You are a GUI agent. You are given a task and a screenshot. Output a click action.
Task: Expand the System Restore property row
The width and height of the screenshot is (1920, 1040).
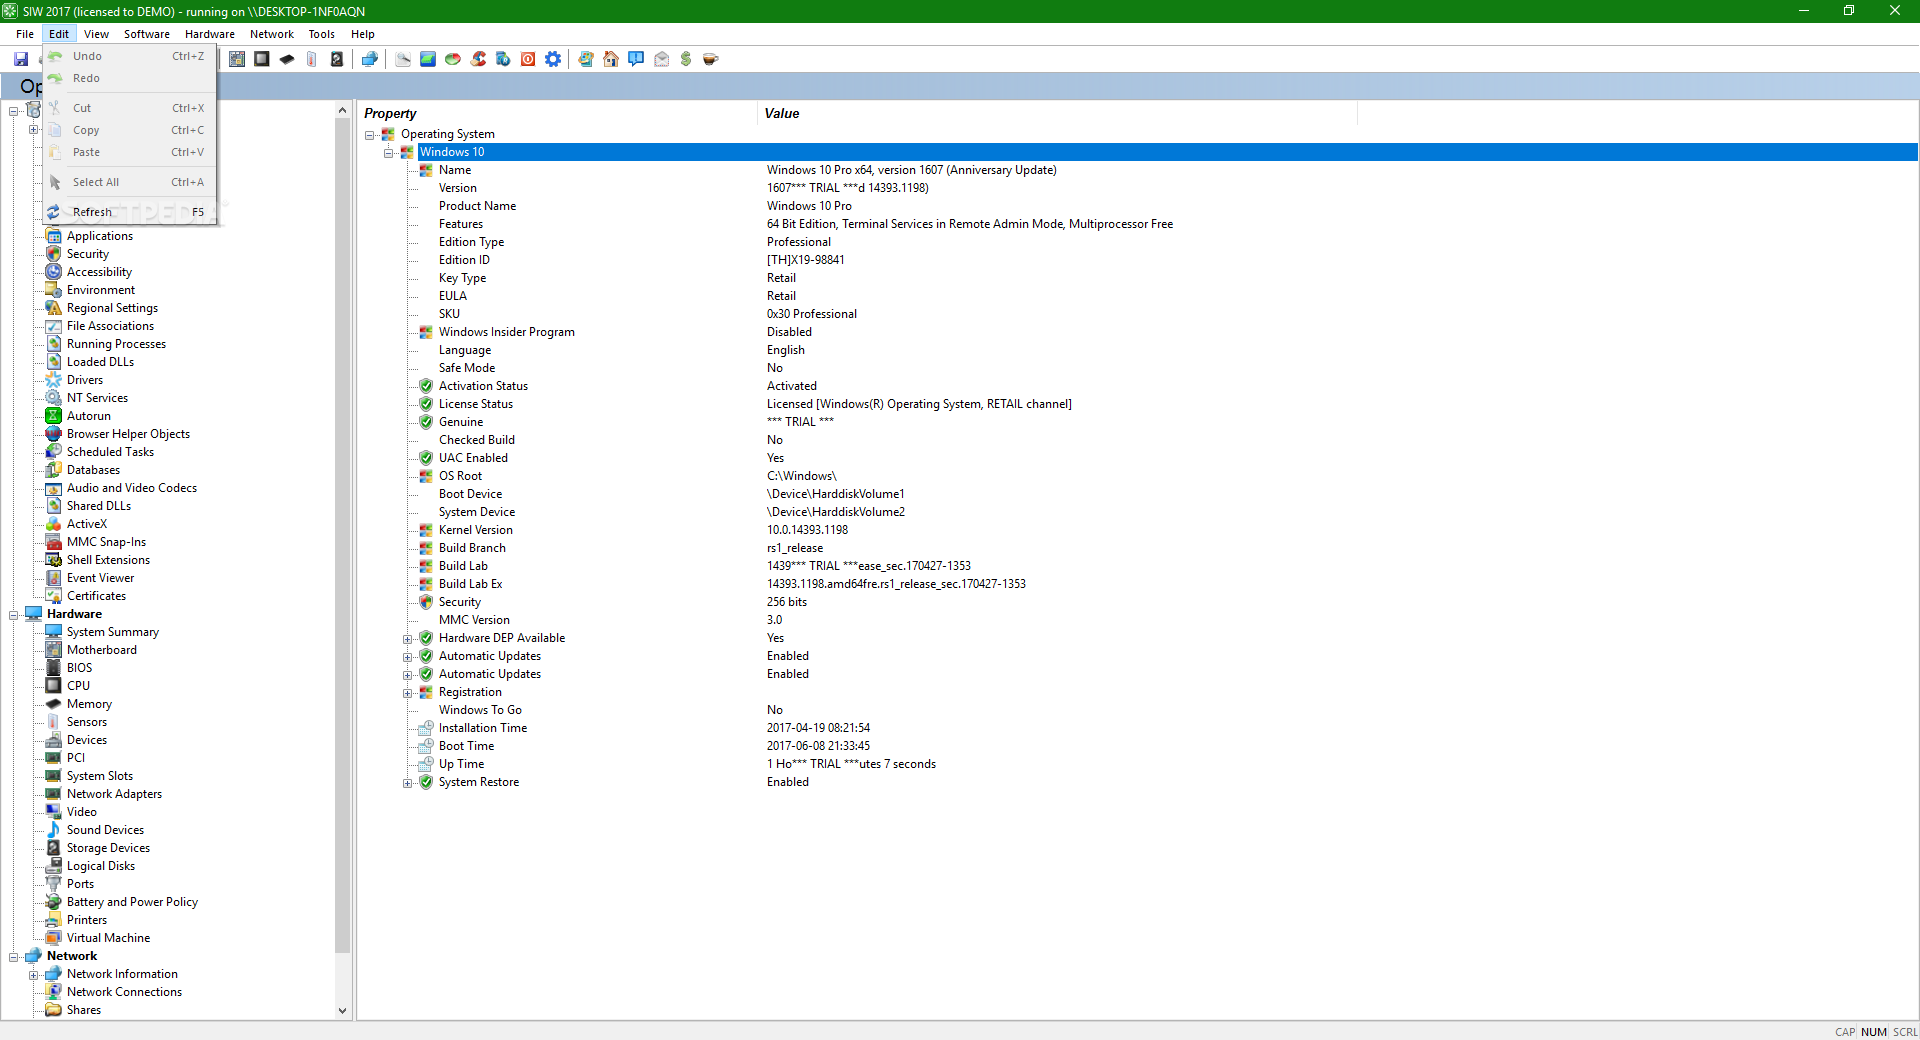click(408, 783)
